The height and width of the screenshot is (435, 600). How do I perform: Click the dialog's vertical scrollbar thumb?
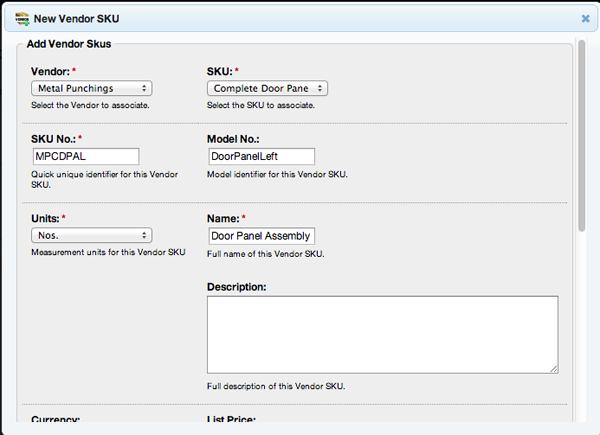583,135
